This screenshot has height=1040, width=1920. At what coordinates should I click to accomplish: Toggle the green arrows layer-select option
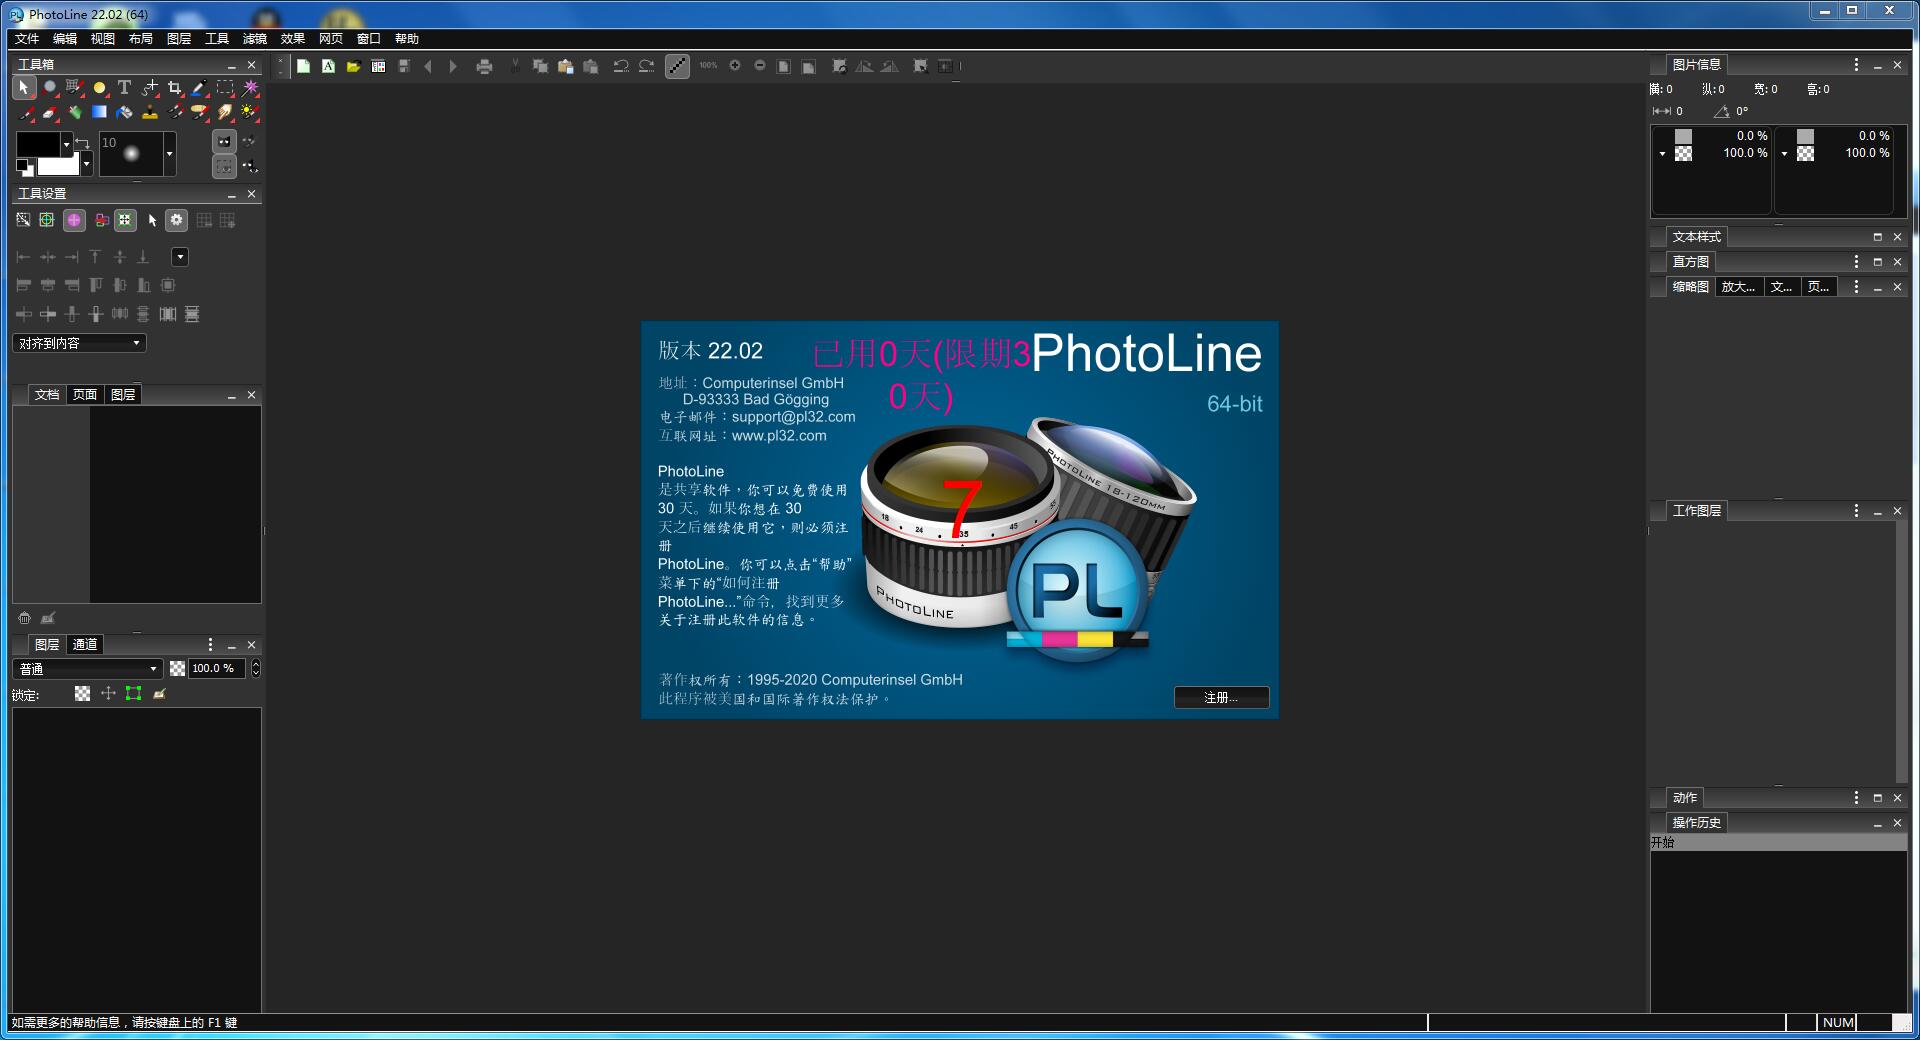(x=125, y=220)
